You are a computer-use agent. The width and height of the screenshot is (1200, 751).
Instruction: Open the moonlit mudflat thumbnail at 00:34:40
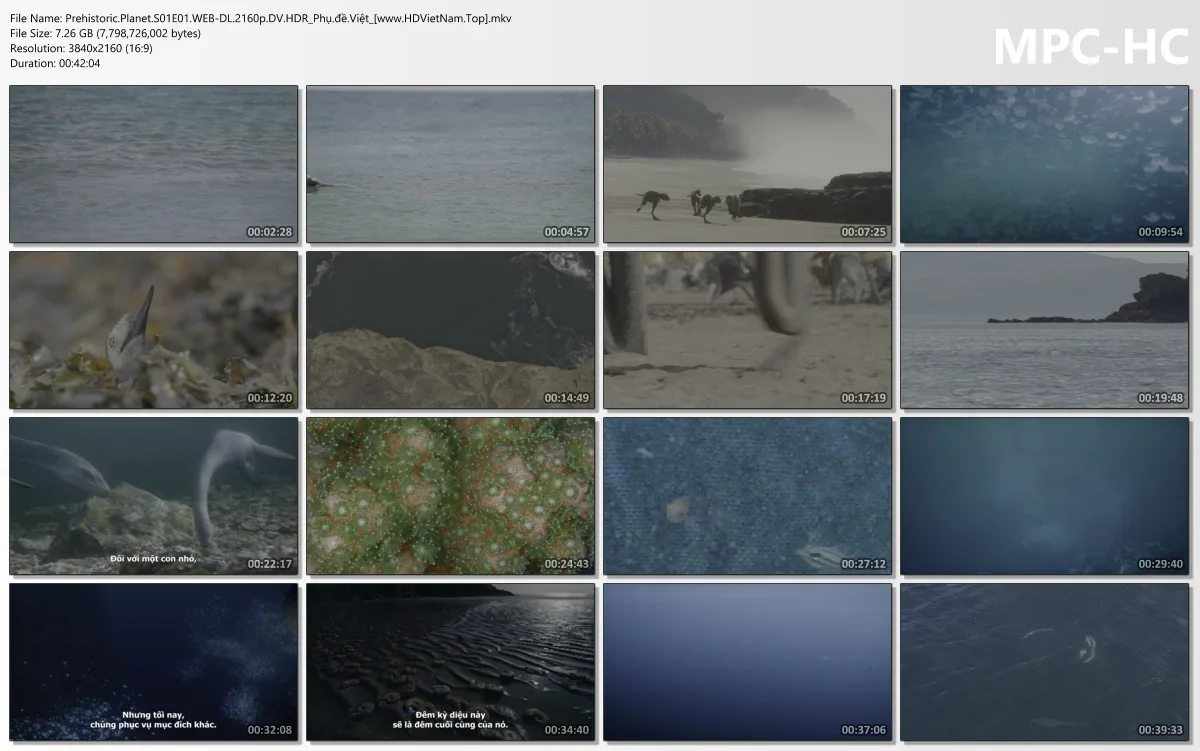point(450,662)
